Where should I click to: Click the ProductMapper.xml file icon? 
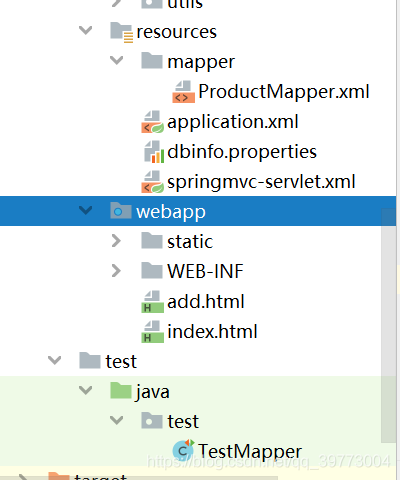click(x=183, y=92)
